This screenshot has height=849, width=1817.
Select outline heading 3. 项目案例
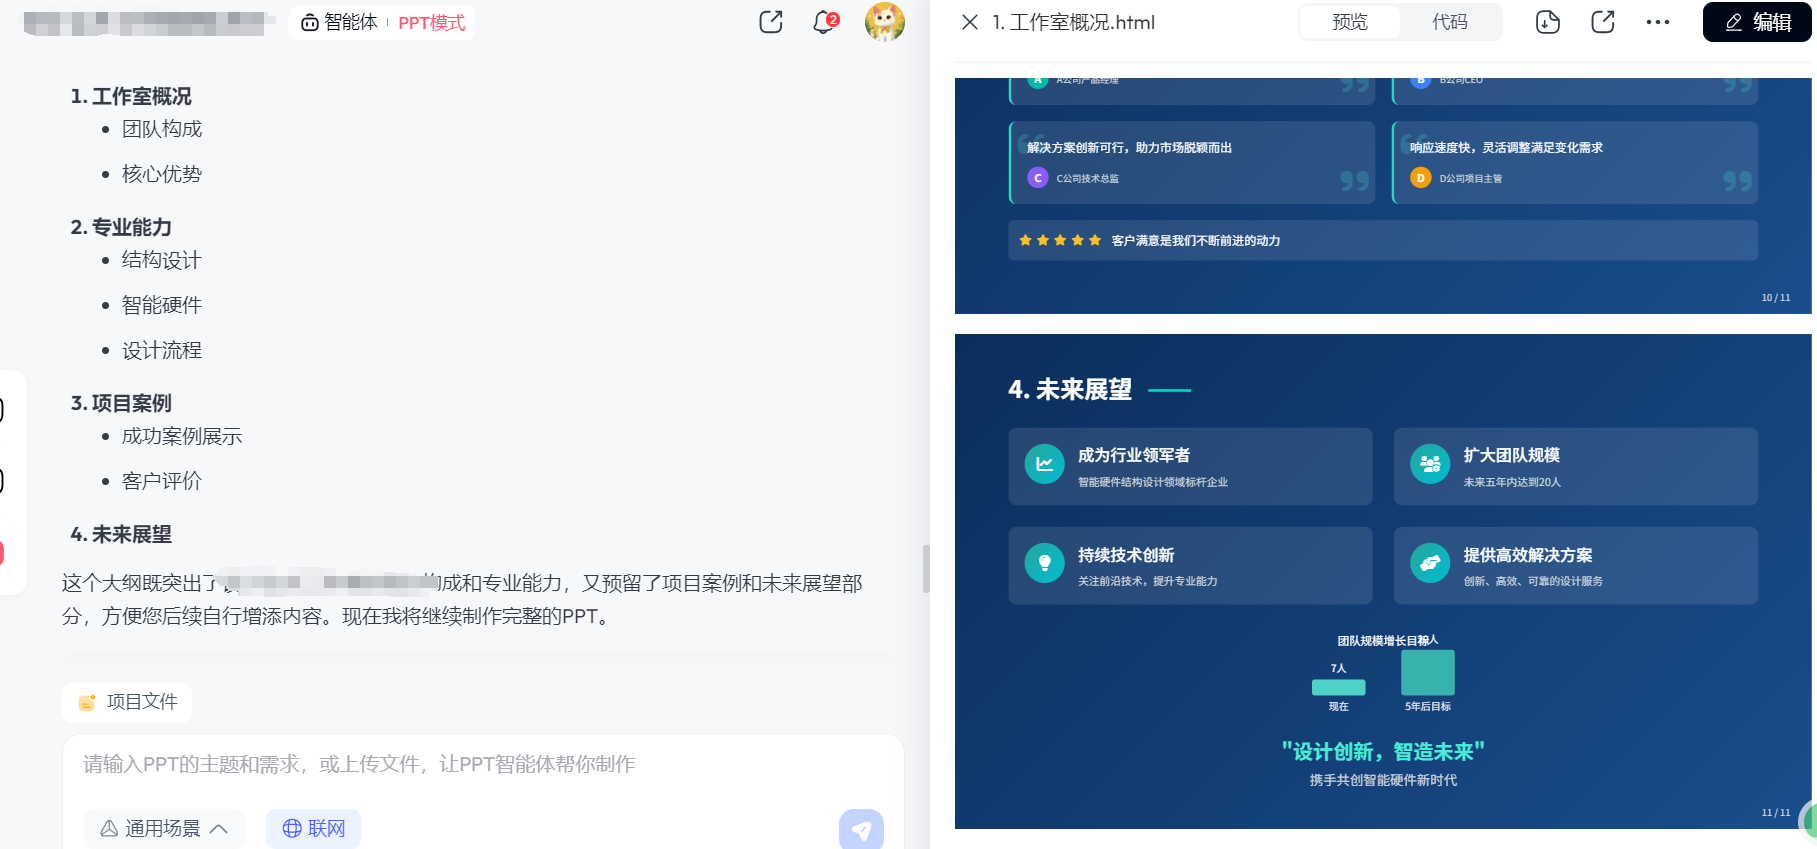click(x=121, y=403)
